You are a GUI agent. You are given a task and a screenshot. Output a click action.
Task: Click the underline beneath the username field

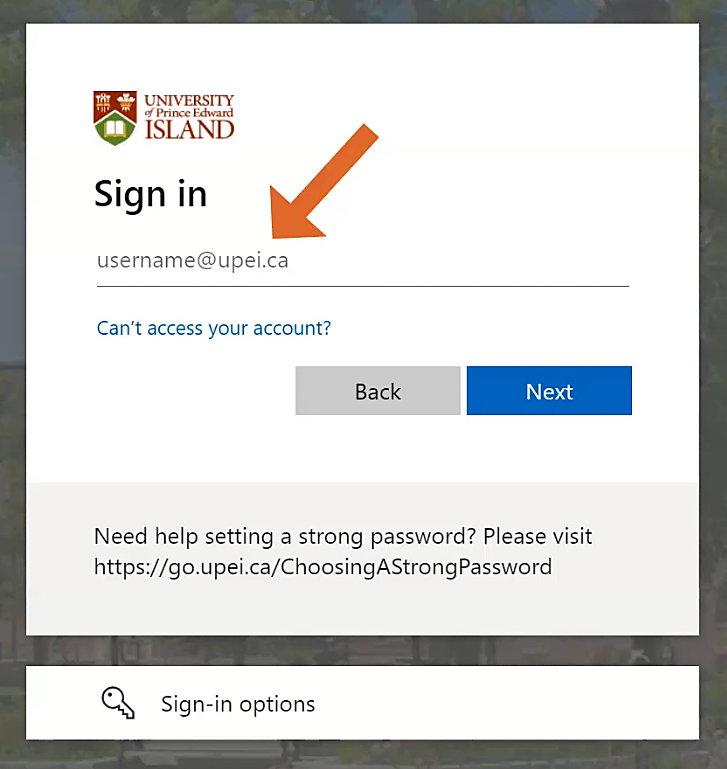click(x=362, y=286)
